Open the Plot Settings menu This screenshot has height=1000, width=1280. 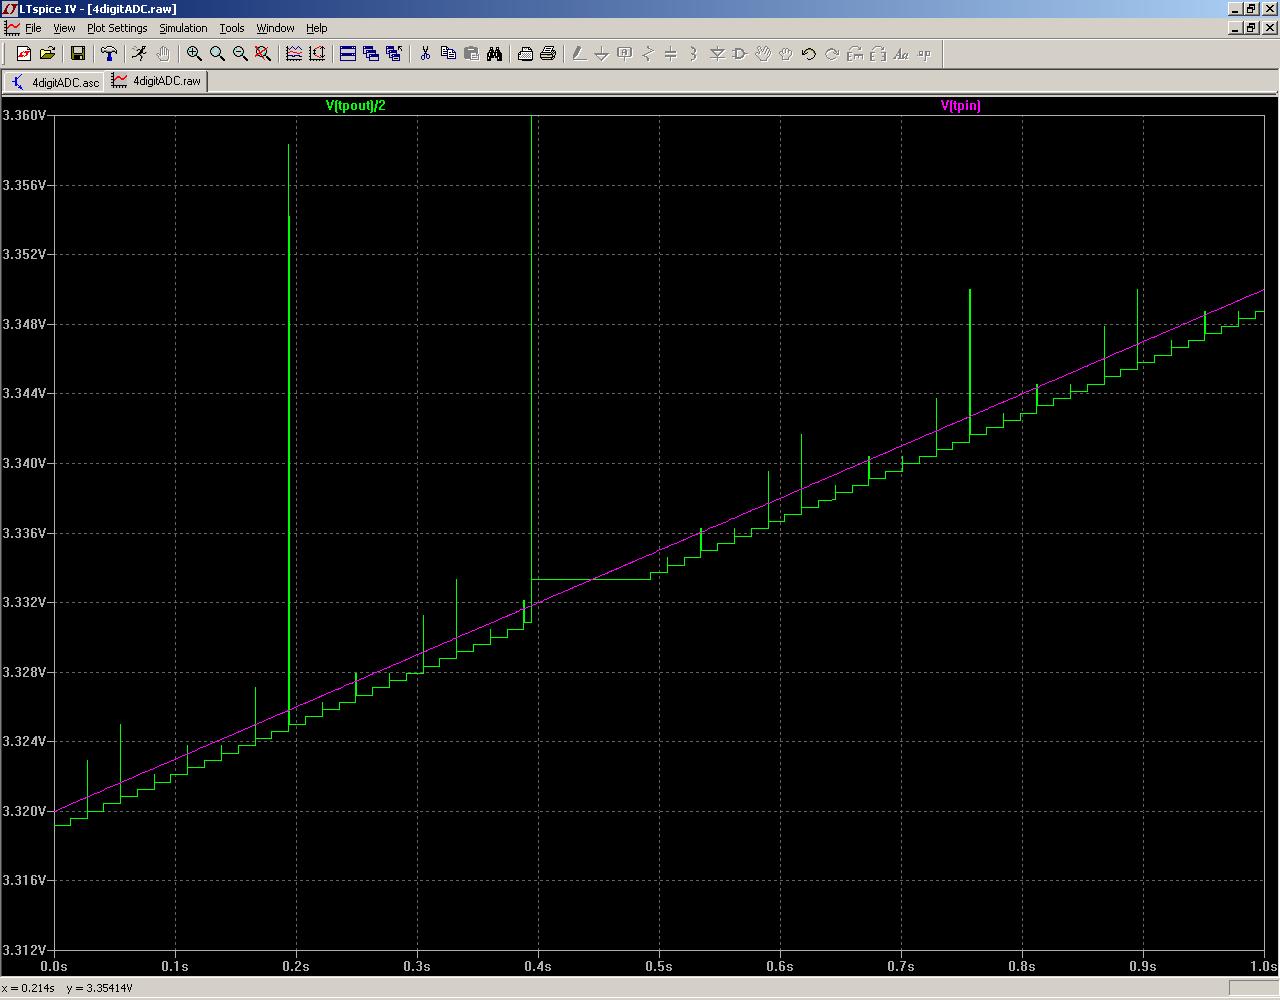tap(117, 28)
